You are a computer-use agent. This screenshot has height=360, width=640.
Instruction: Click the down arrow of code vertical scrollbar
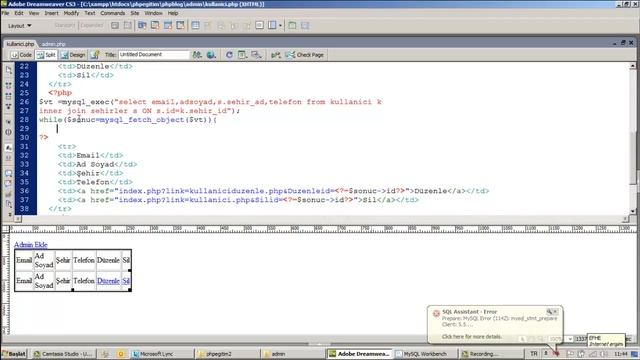click(x=633, y=211)
